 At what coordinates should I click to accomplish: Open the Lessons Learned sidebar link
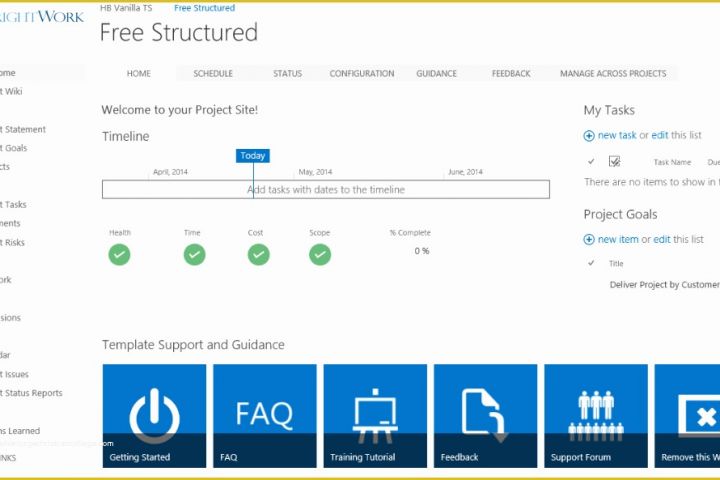tap(20, 431)
